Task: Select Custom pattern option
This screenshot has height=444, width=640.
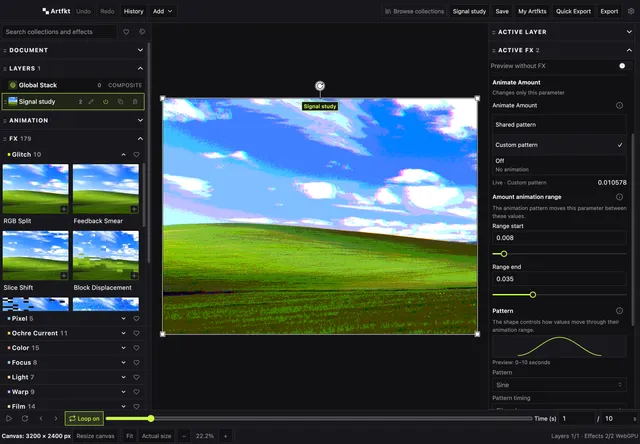Action: (x=559, y=145)
